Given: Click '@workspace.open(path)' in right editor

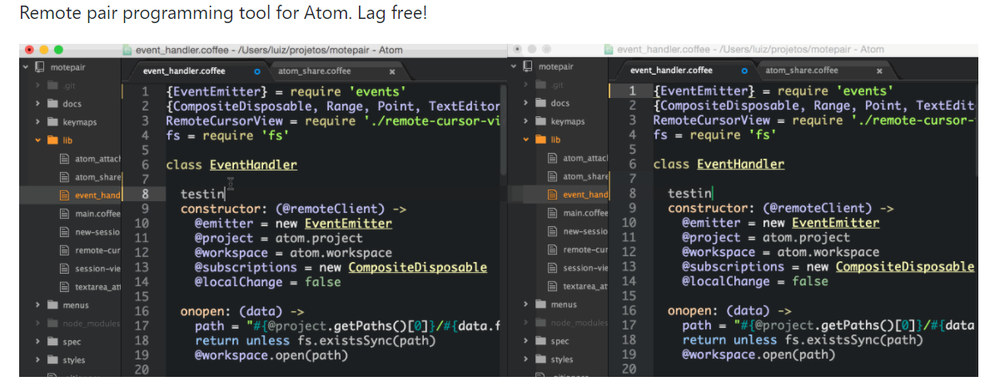Looking at the screenshot, I should [x=758, y=354].
